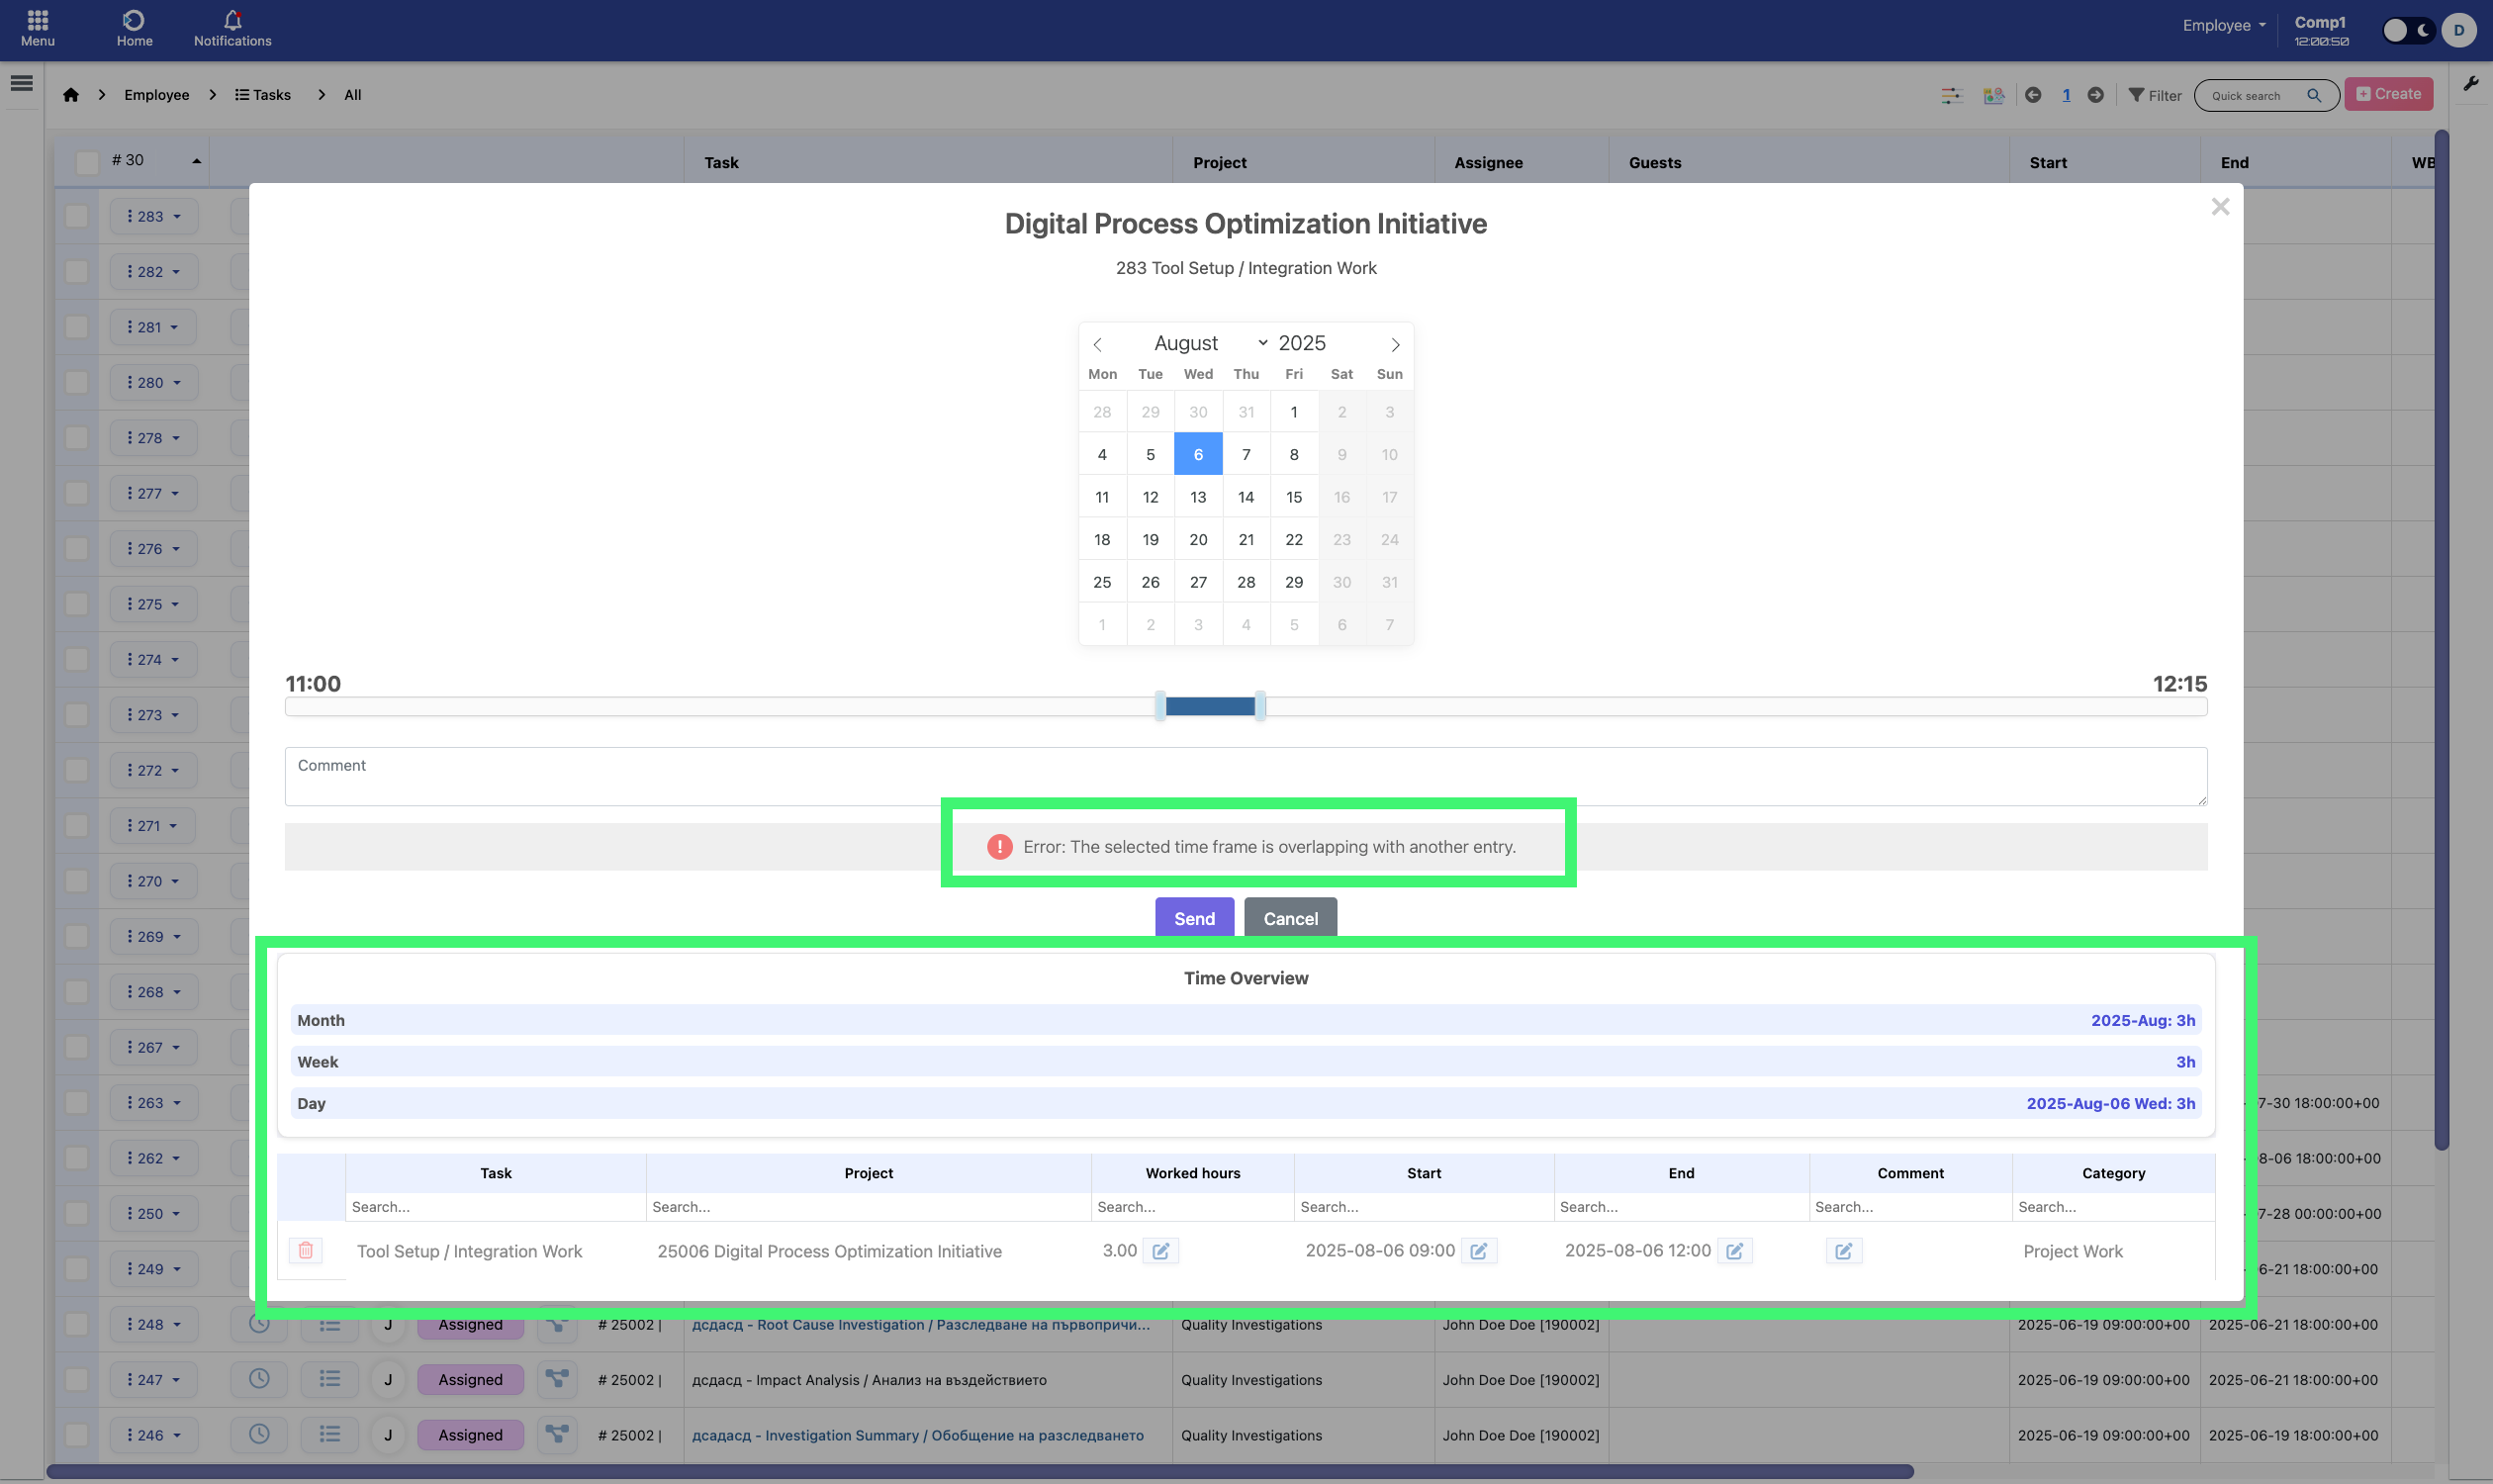Screen dimensions: 2493x1484
Task: Expand row 283 actions dropdown
Action: coord(154,216)
